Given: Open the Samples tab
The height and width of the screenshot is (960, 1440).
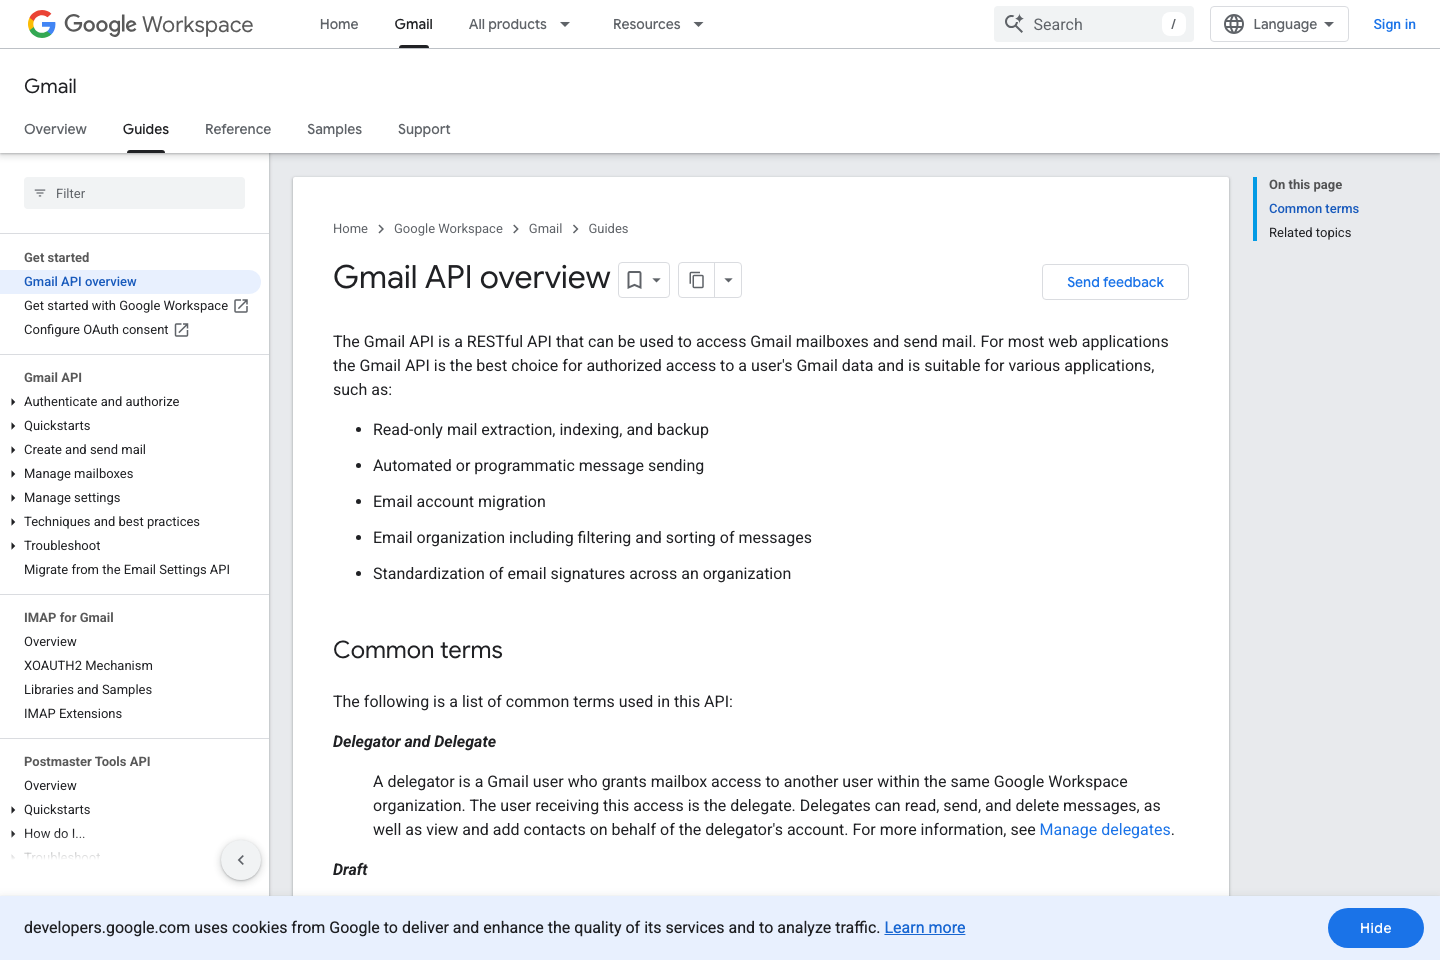Looking at the screenshot, I should coord(334,129).
